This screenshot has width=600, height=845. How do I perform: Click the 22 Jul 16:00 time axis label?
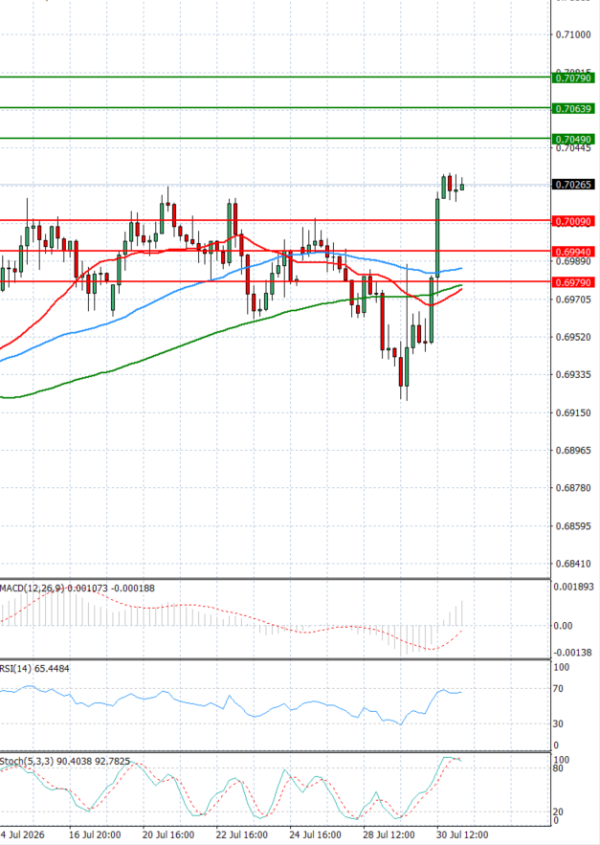click(x=242, y=835)
